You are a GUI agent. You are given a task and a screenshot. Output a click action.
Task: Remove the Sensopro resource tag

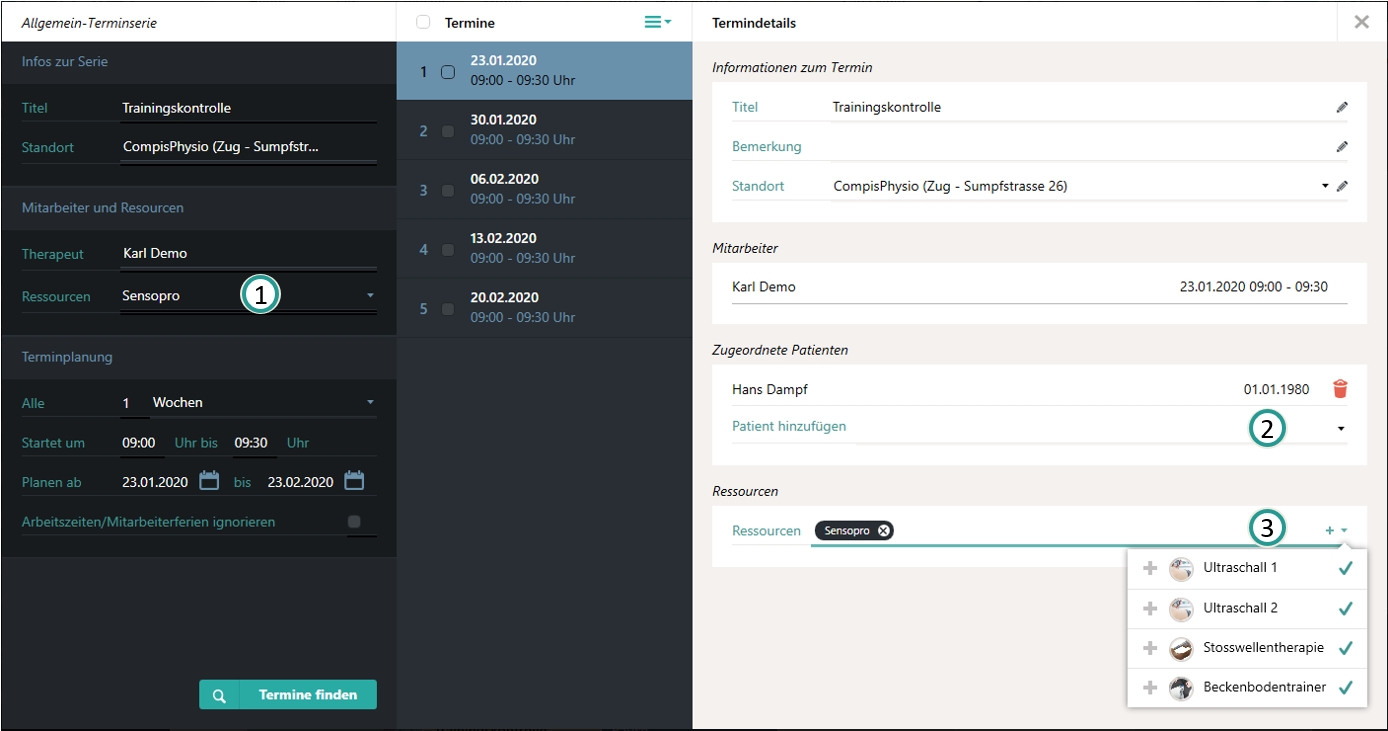(883, 531)
